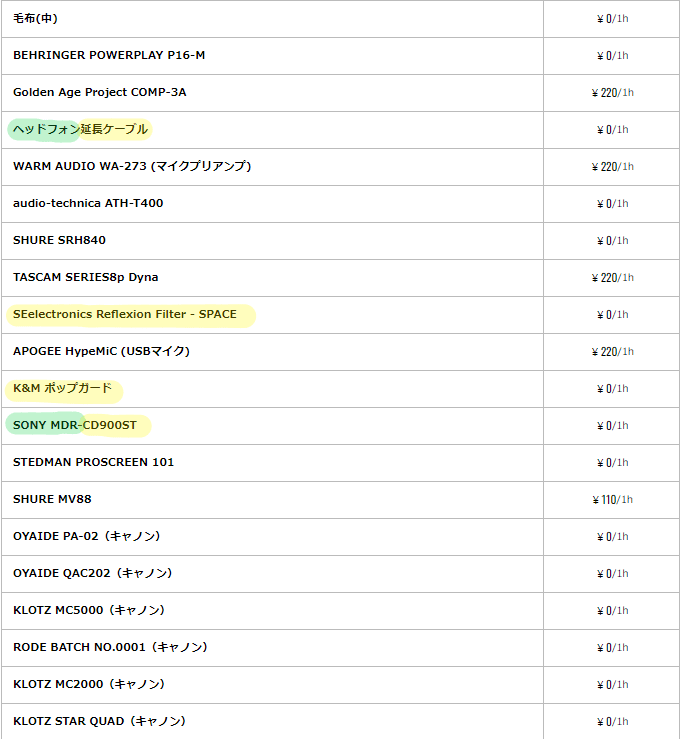Click OYAIDE QAC202 (キャノン) item name

click(92, 573)
